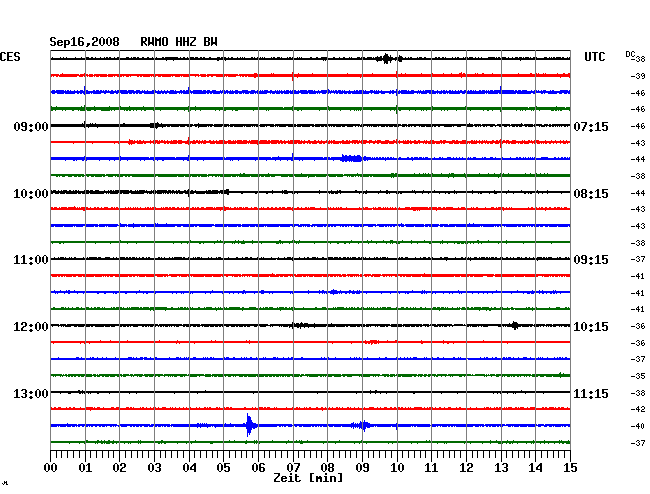Select minute tick label 06

tap(258, 468)
